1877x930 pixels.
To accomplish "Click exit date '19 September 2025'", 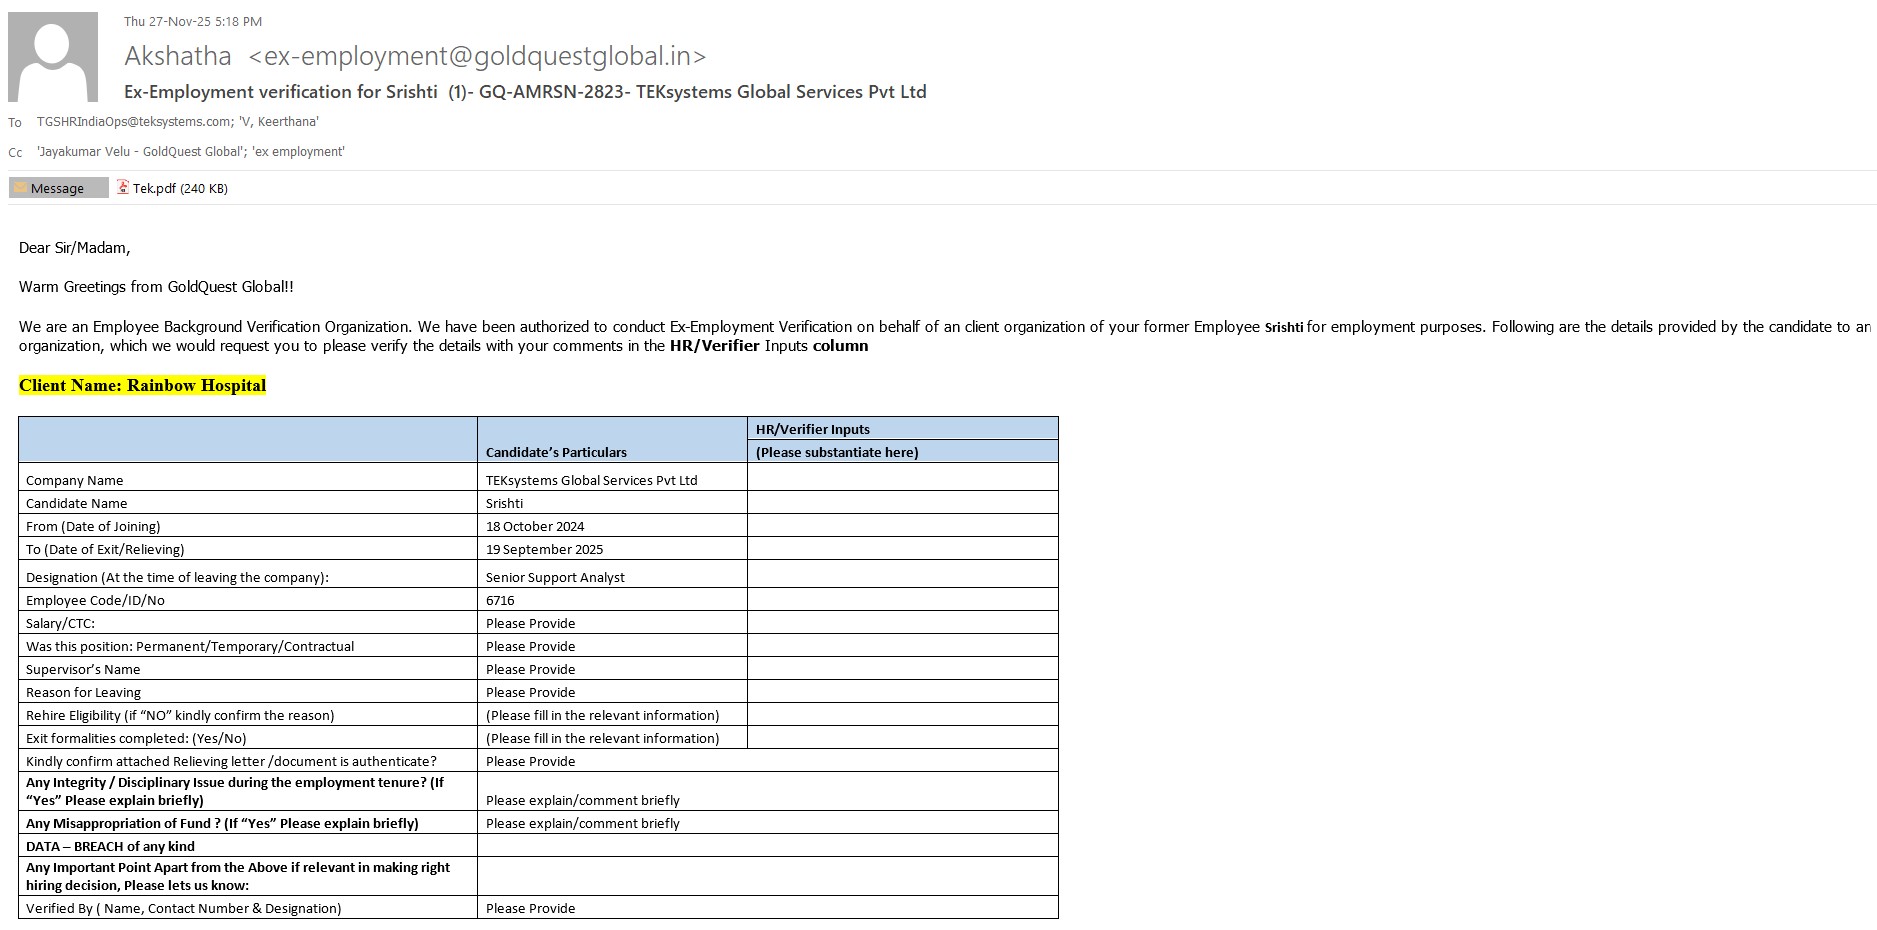I will coord(545,549).
